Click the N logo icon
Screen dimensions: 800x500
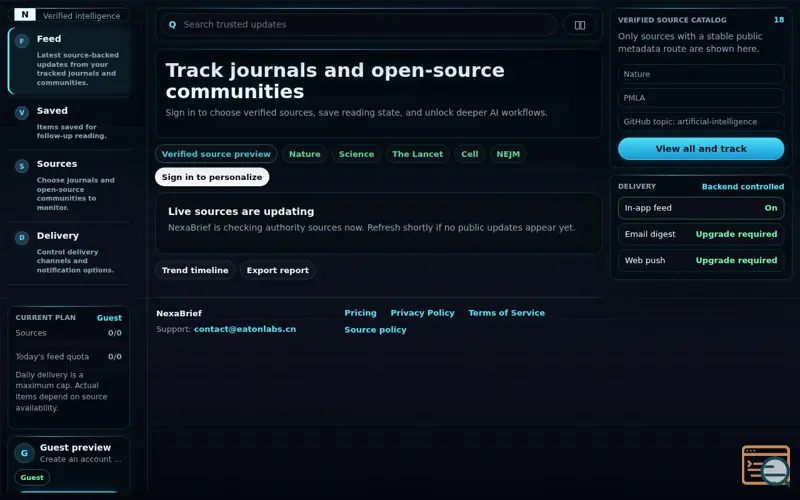point(24,15)
